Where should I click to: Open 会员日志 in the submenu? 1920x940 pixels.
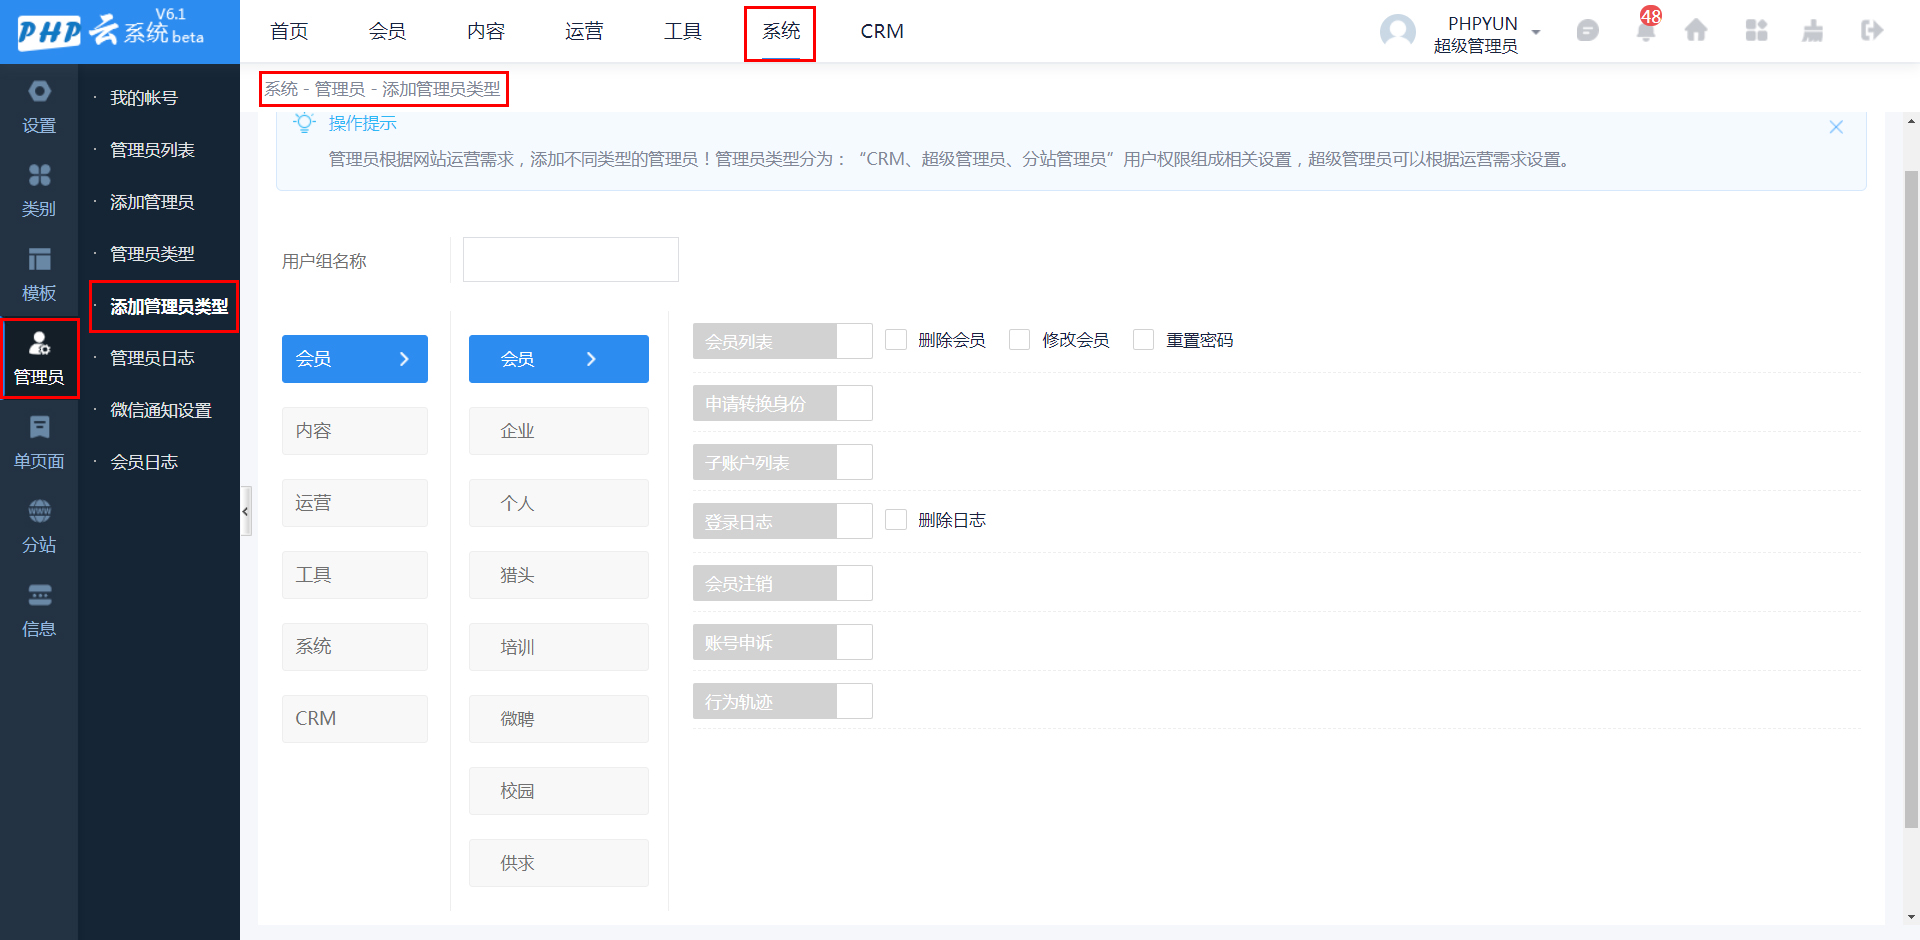[x=144, y=462]
